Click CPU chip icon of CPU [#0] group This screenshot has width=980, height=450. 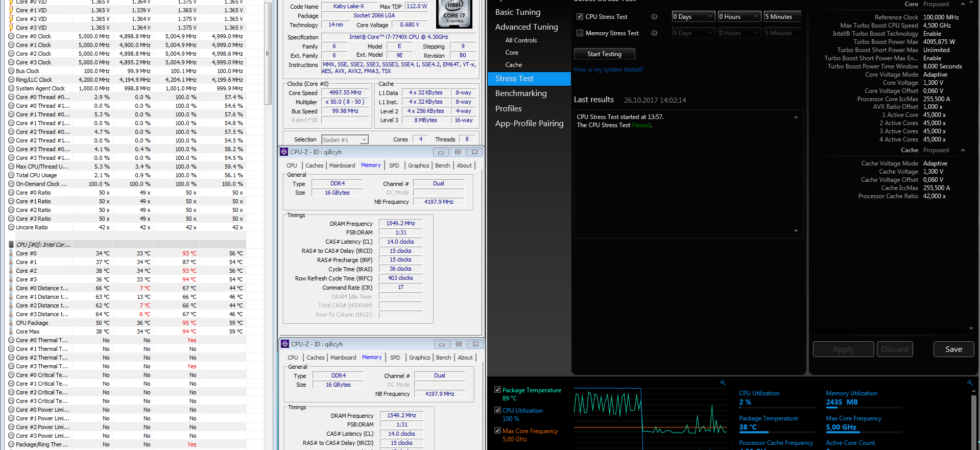tap(11, 244)
